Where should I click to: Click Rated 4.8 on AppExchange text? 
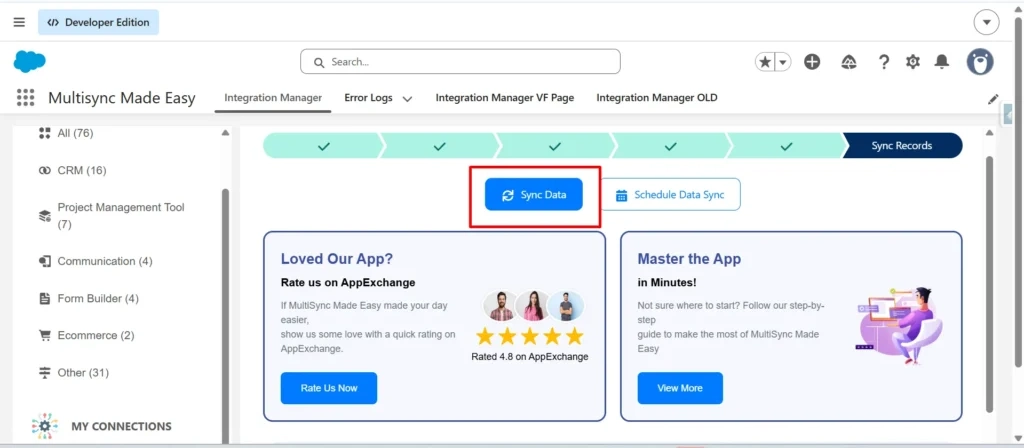pyautogui.click(x=530, y=357)
